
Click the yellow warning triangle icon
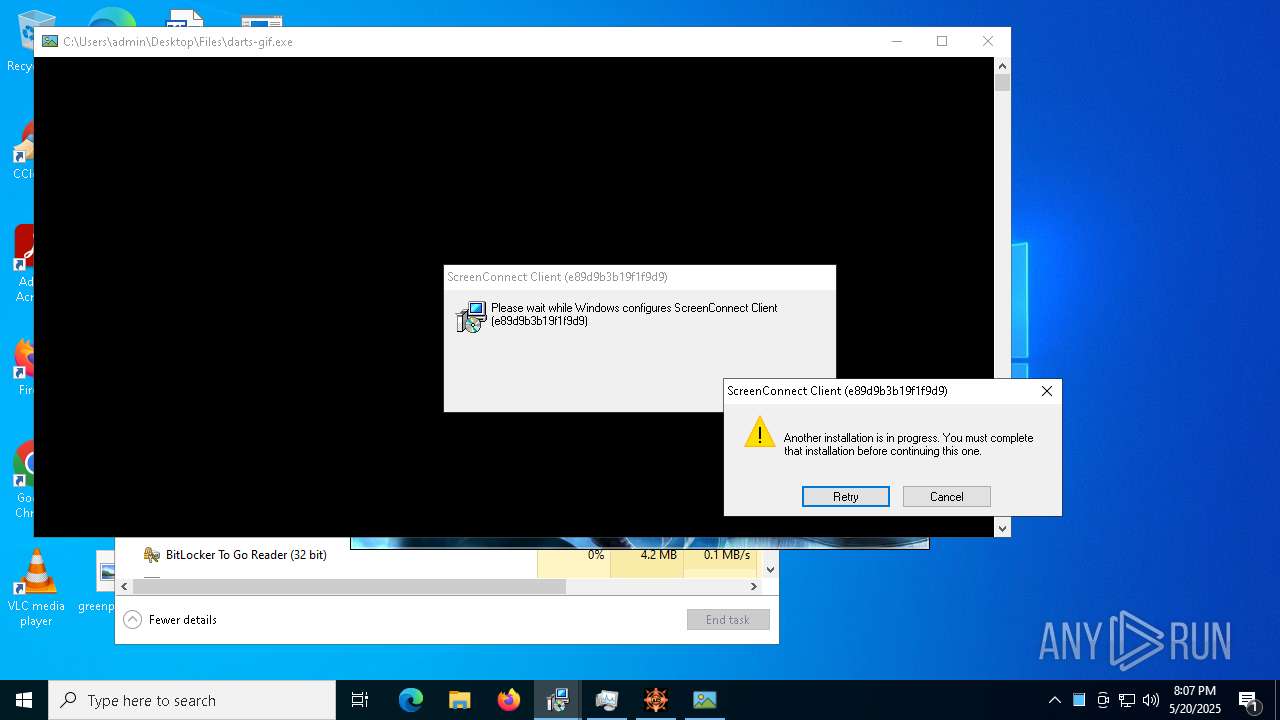click(x=760, y=432)
